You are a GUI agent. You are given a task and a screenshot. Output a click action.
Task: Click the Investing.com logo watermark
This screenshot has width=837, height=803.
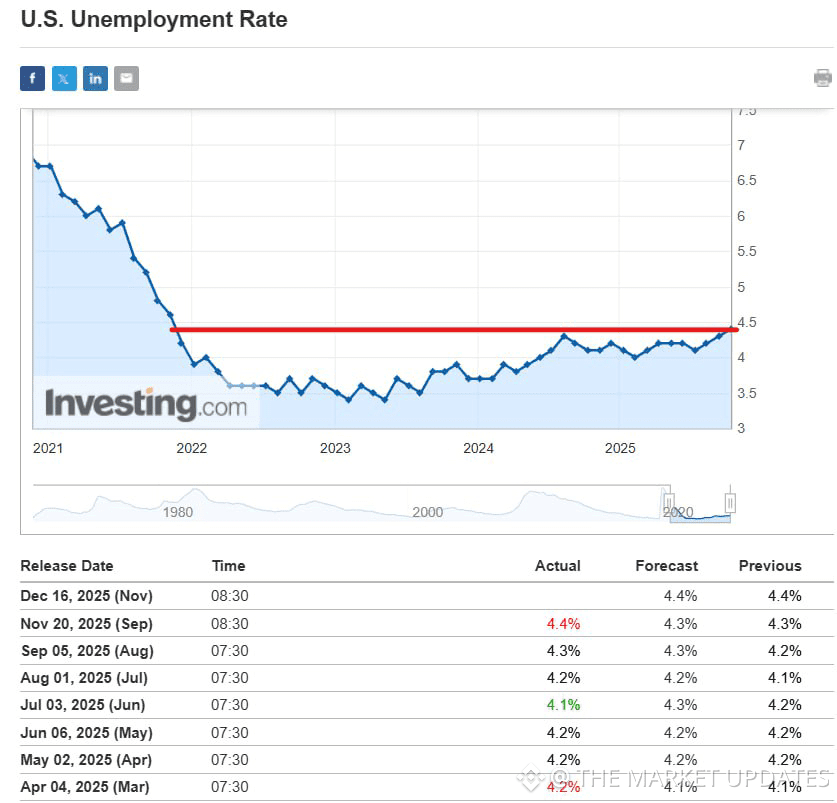[146, 404]
